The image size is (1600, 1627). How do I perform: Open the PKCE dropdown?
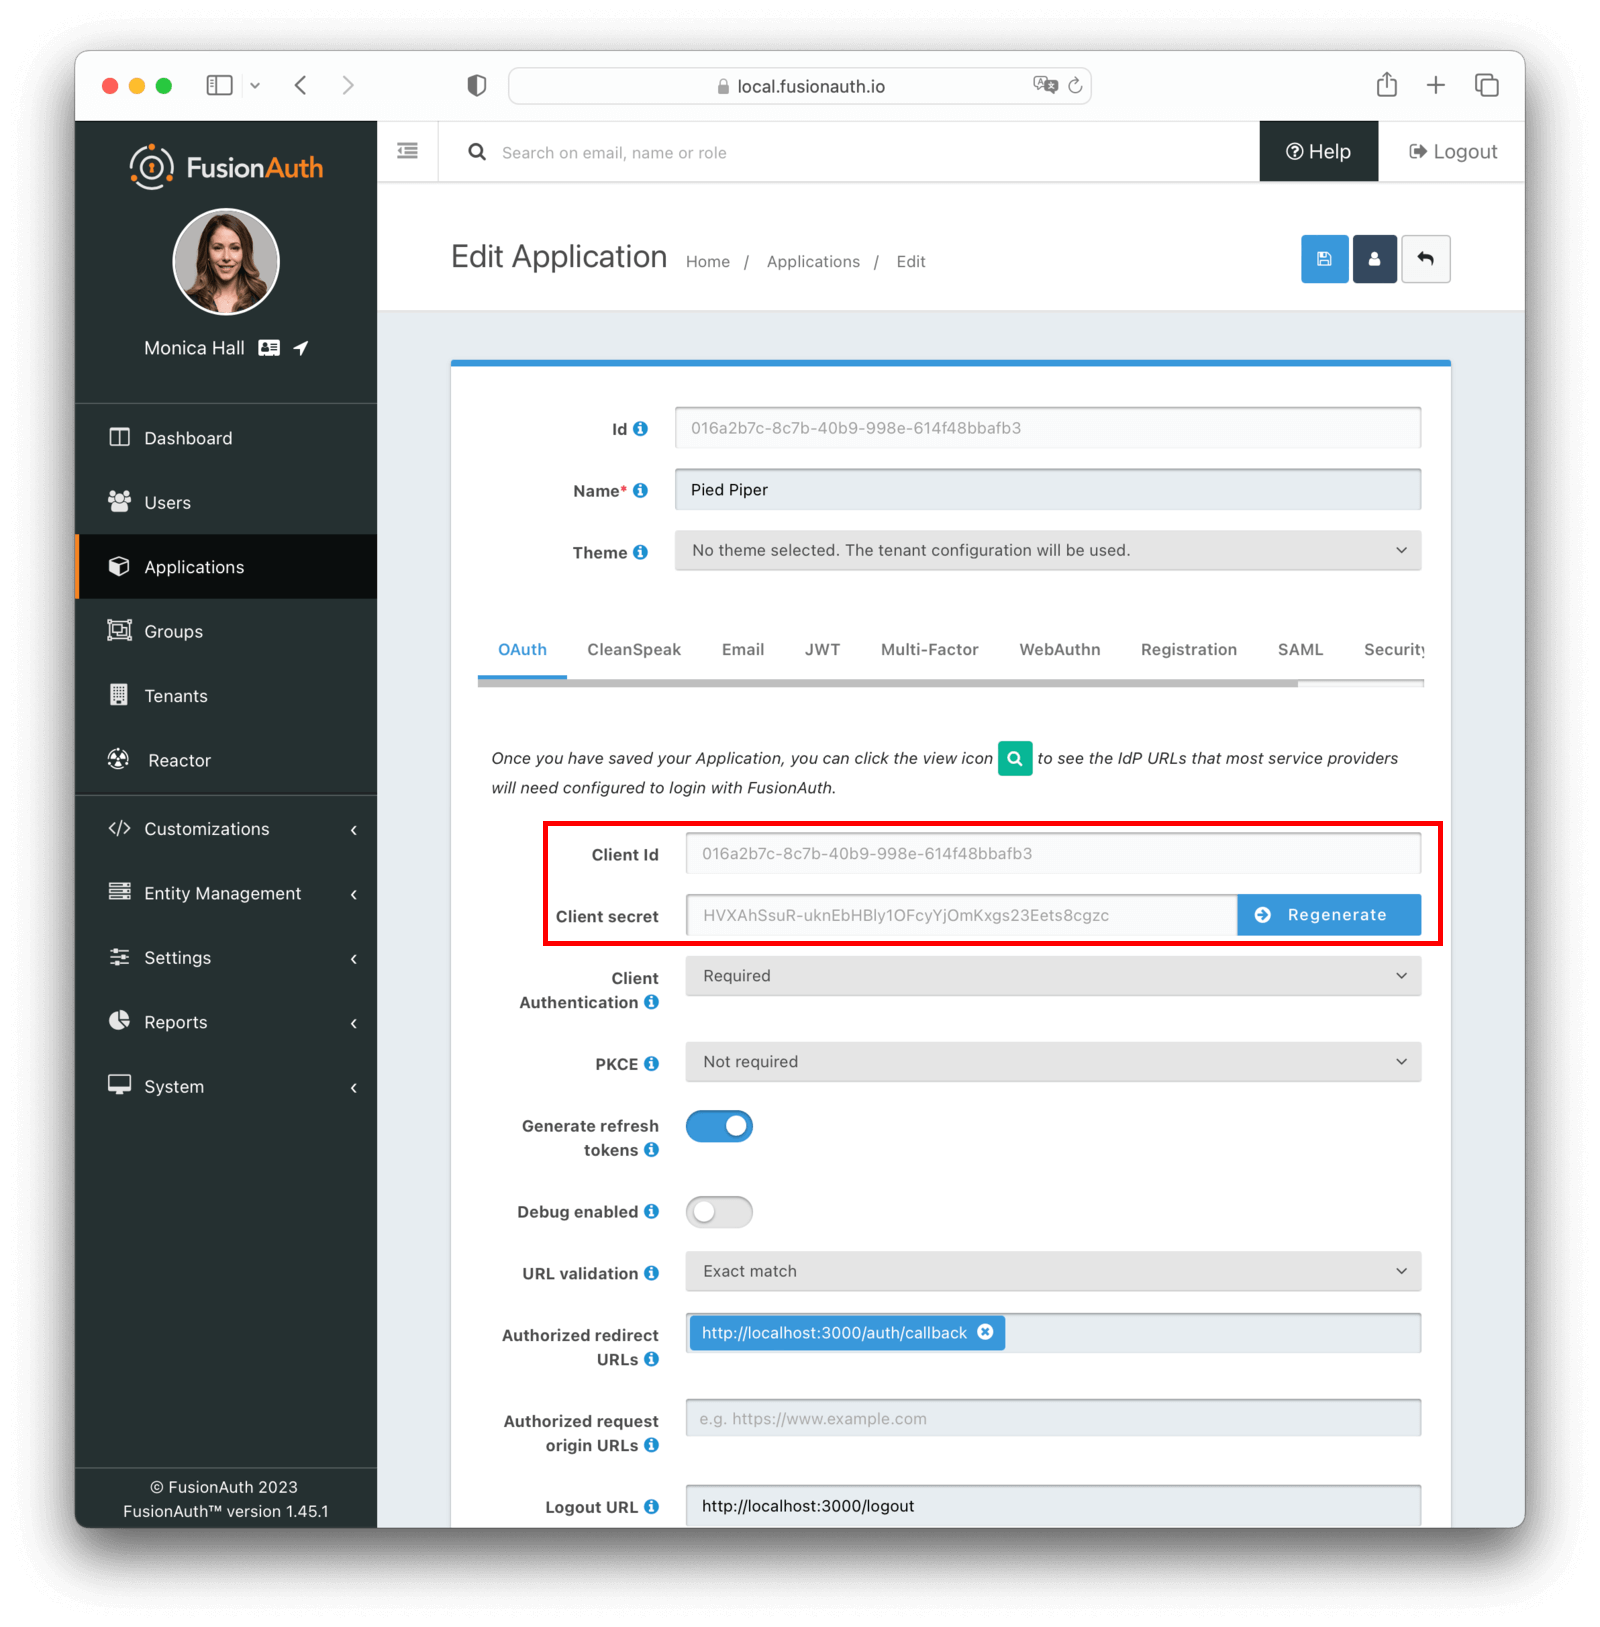(x=1053, y=1062)
